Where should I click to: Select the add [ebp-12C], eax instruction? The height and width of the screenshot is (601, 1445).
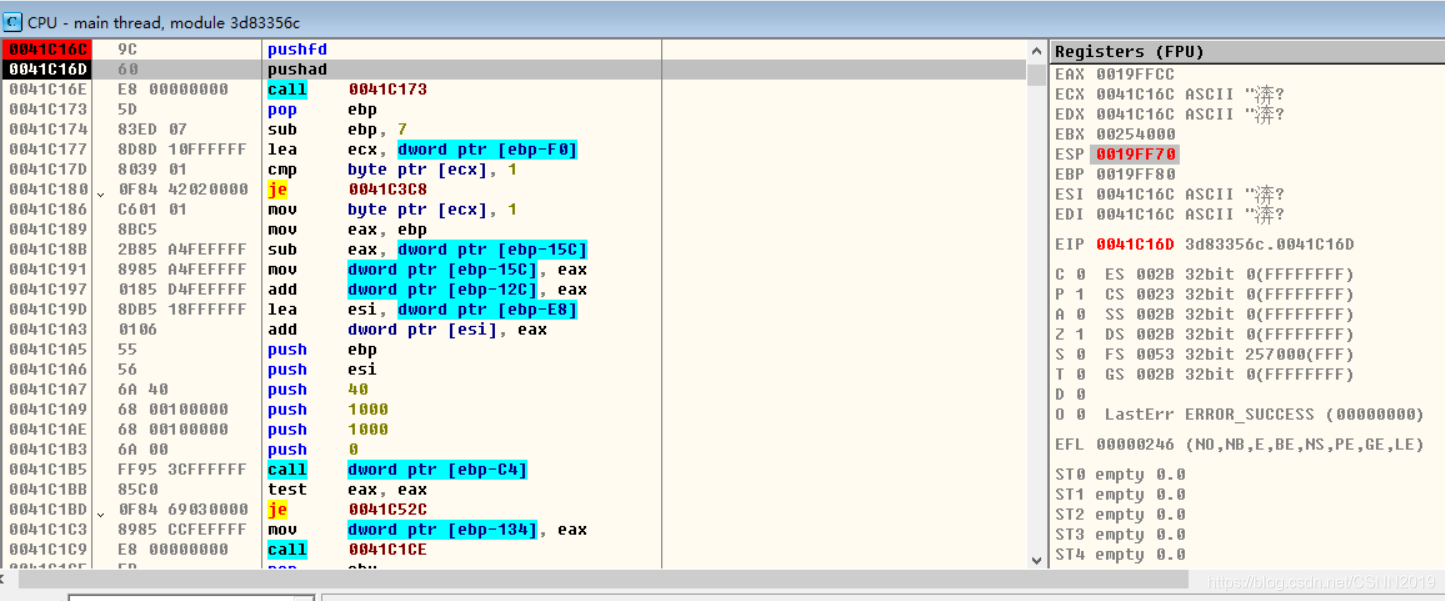[x=427, y=289]
